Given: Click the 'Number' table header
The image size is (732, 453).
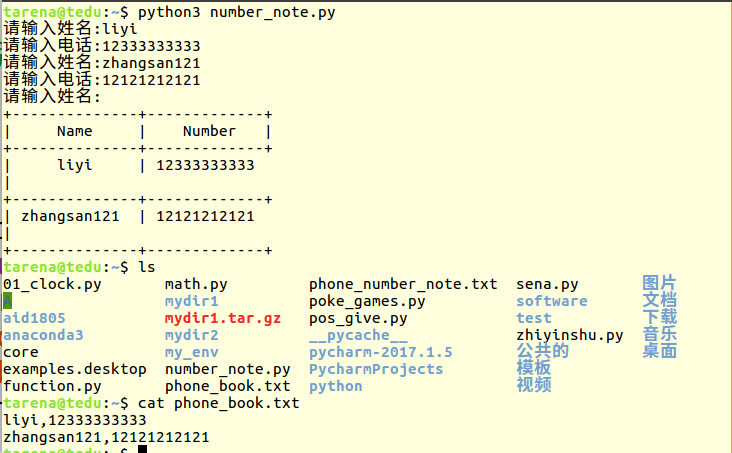Looking at the screenshot, I should click(x=210, y=131).
